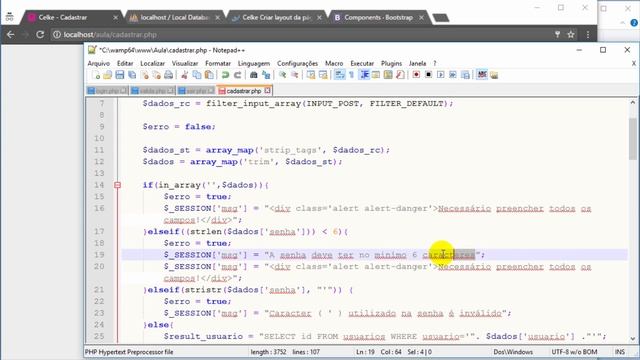Play back the recorded macro

click(440, 75)
